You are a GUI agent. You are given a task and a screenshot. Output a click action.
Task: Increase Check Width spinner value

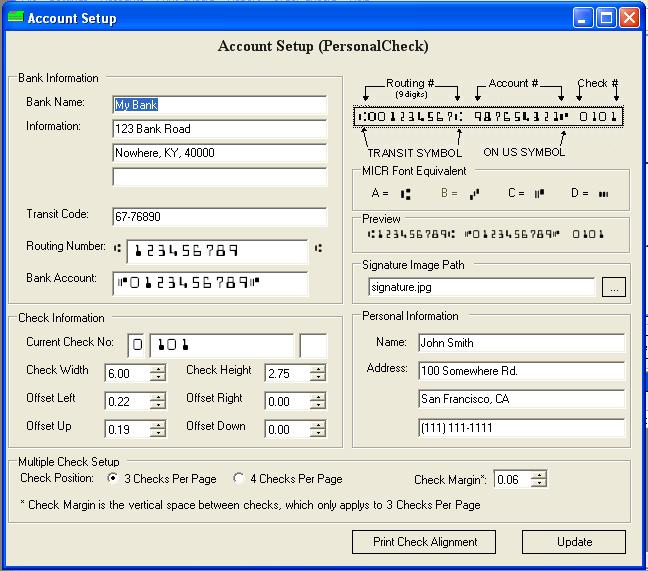pyautogui.click(x=158, y=368)
